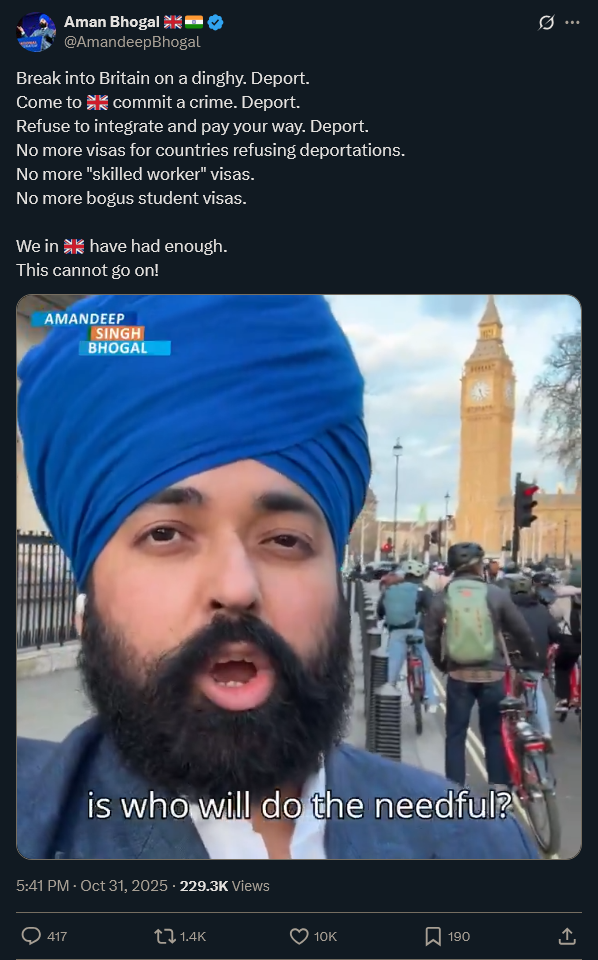Screen dimensions: 598x960
Task: Play the embedded video thumbnail
Action: (x=299, y=577)
